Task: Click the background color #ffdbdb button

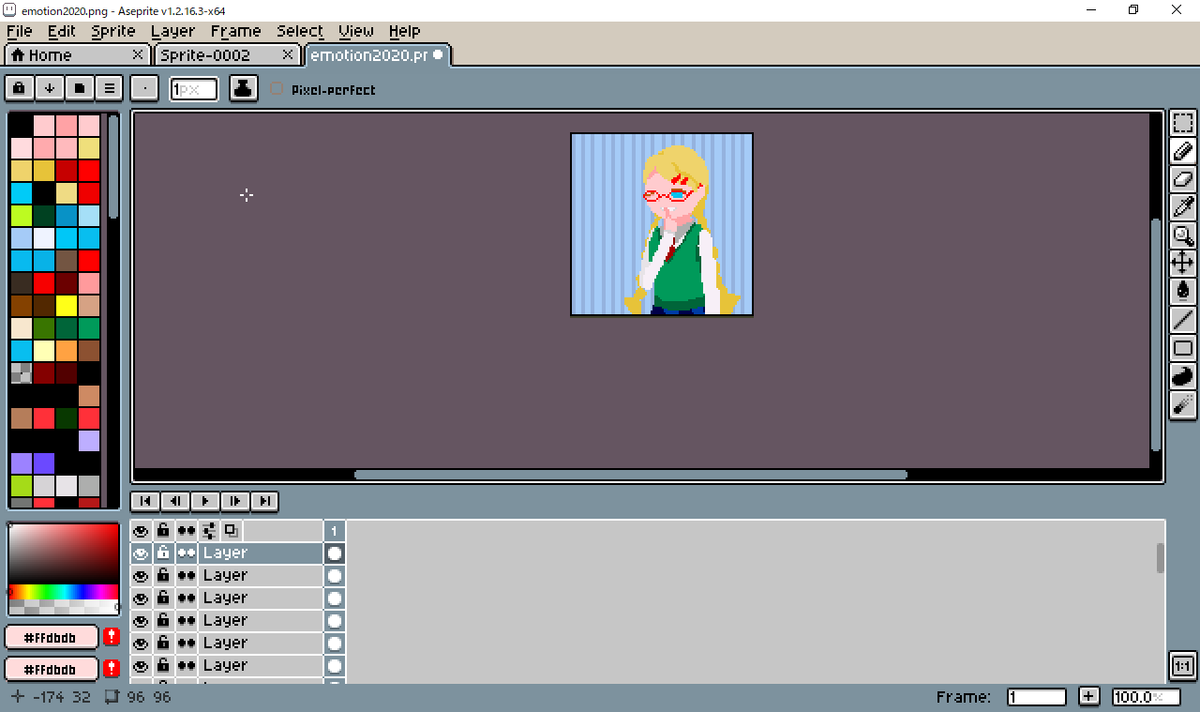Action: pos(51,668)
